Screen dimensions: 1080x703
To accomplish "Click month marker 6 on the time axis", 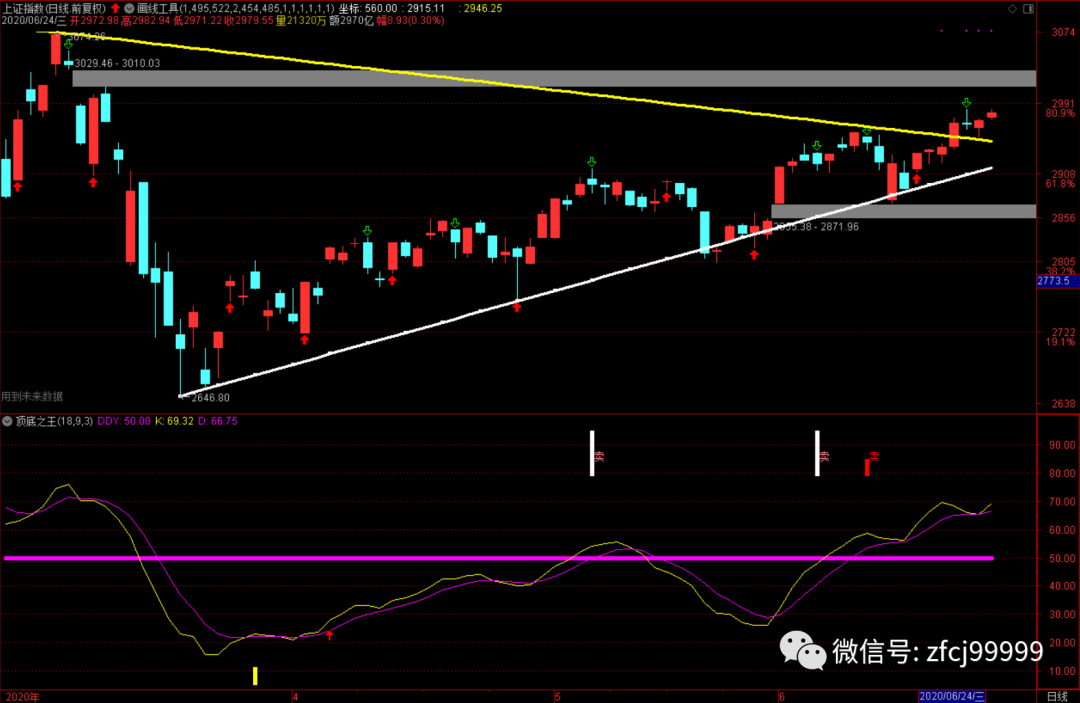I will 781,696.
